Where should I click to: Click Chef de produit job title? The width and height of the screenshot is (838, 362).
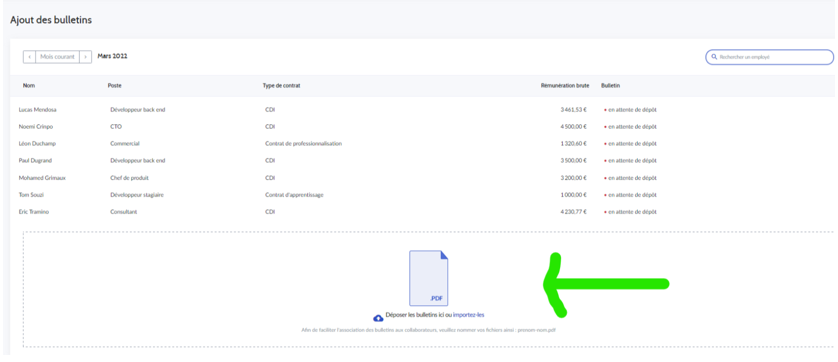(x=129, y=178)
